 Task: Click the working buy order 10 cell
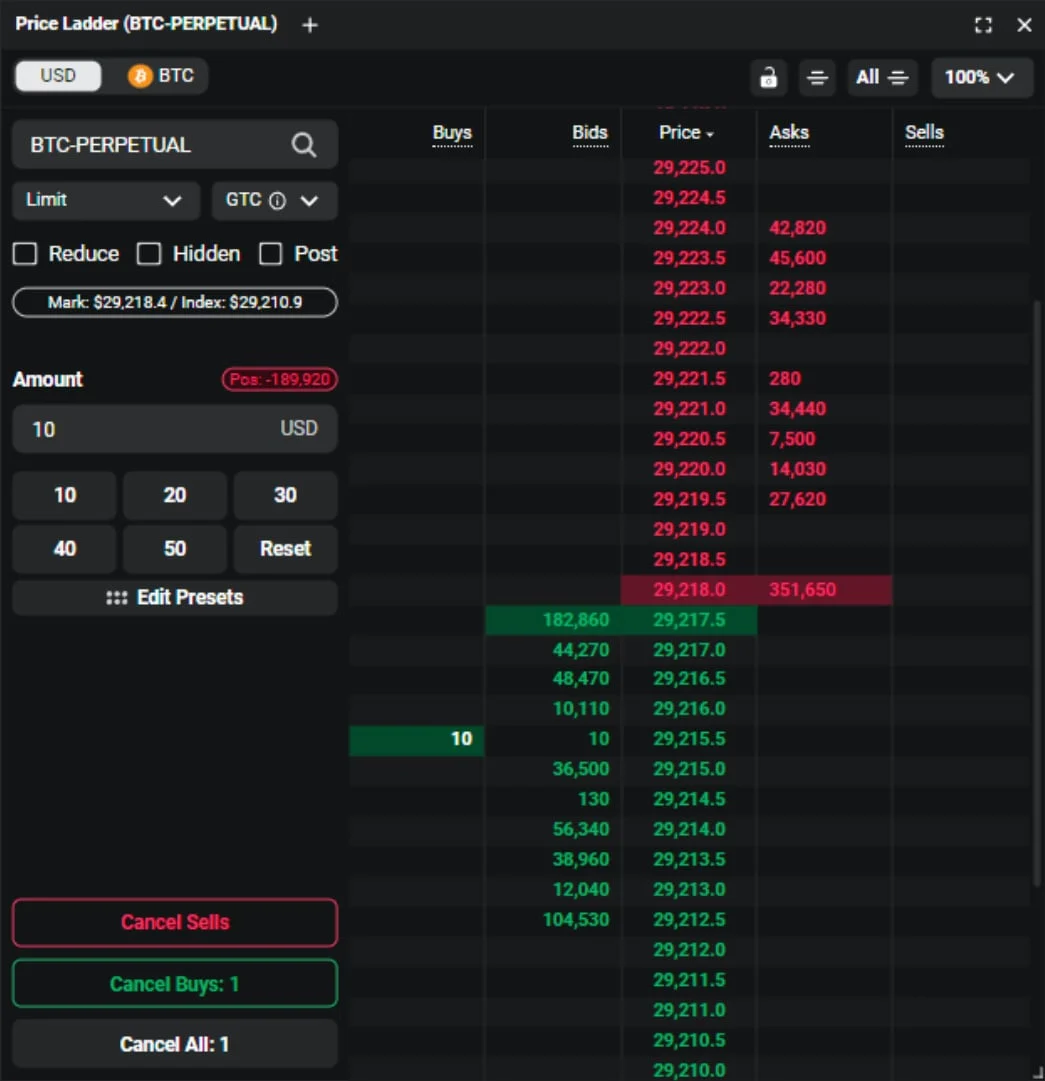click(x=417, y=739)
